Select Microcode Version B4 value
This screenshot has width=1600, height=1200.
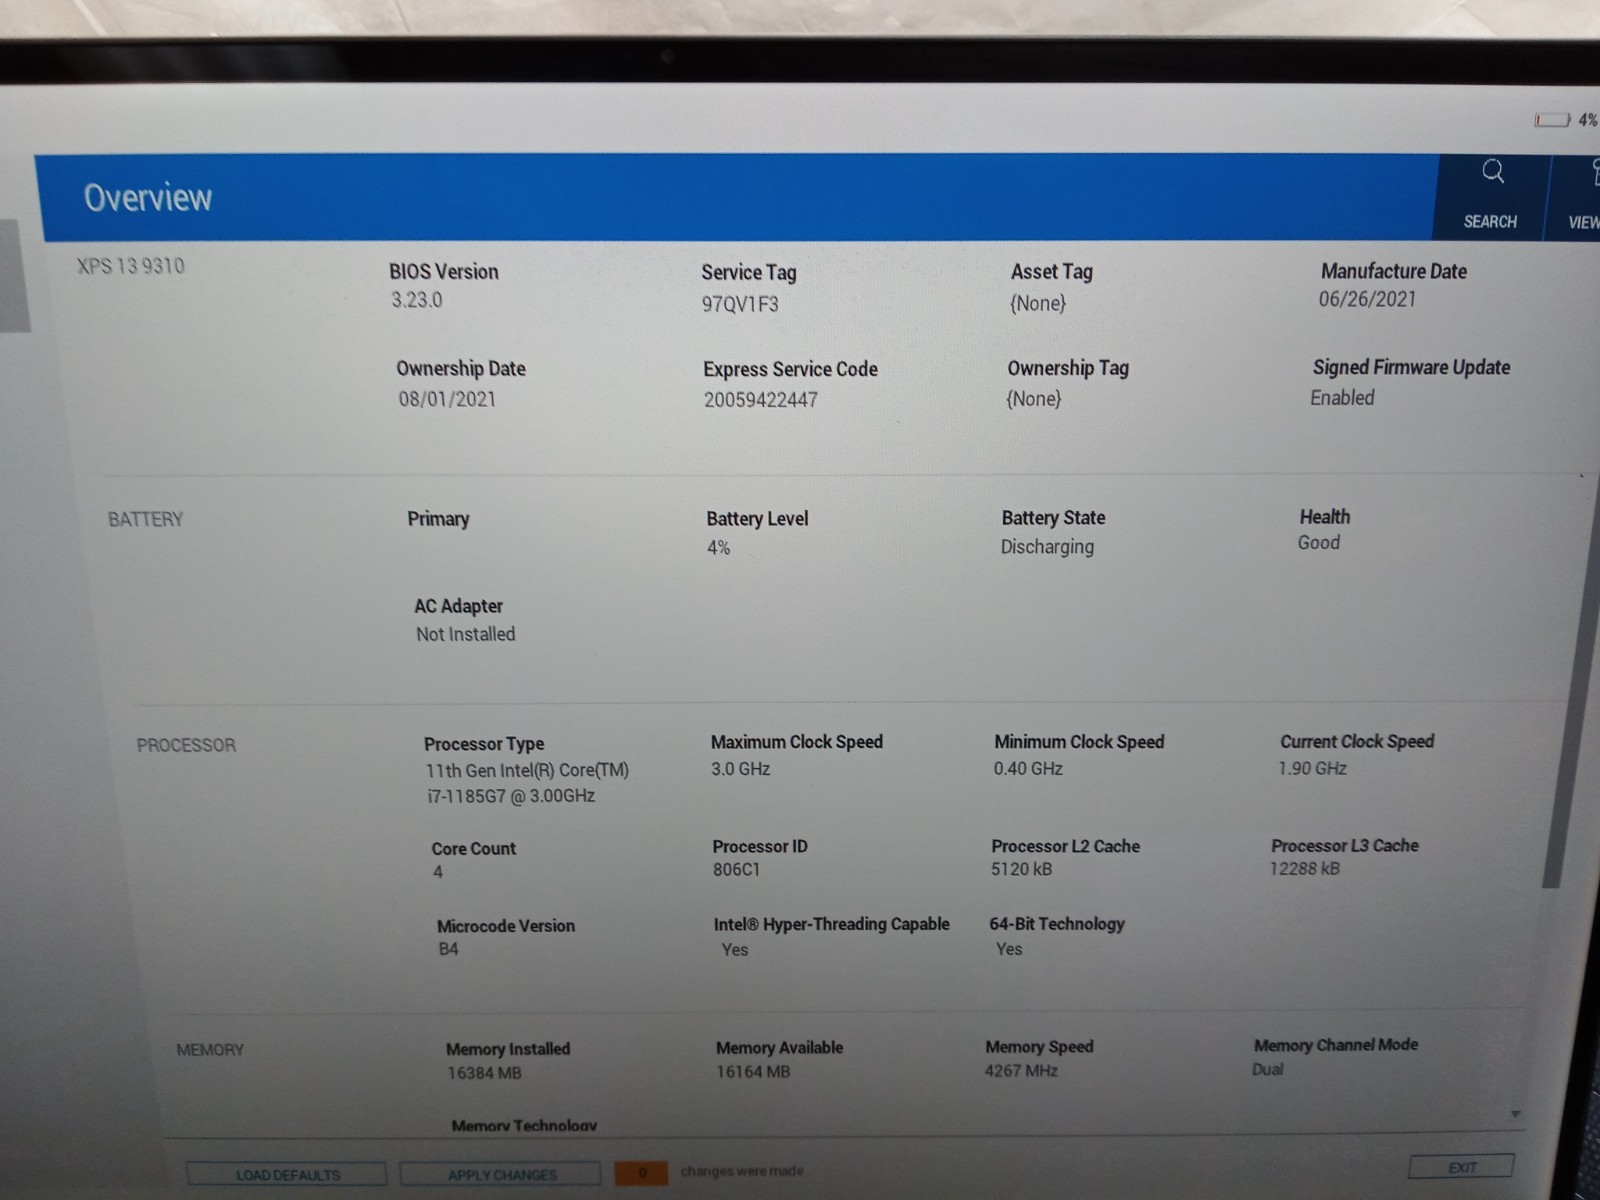(448, 949)
